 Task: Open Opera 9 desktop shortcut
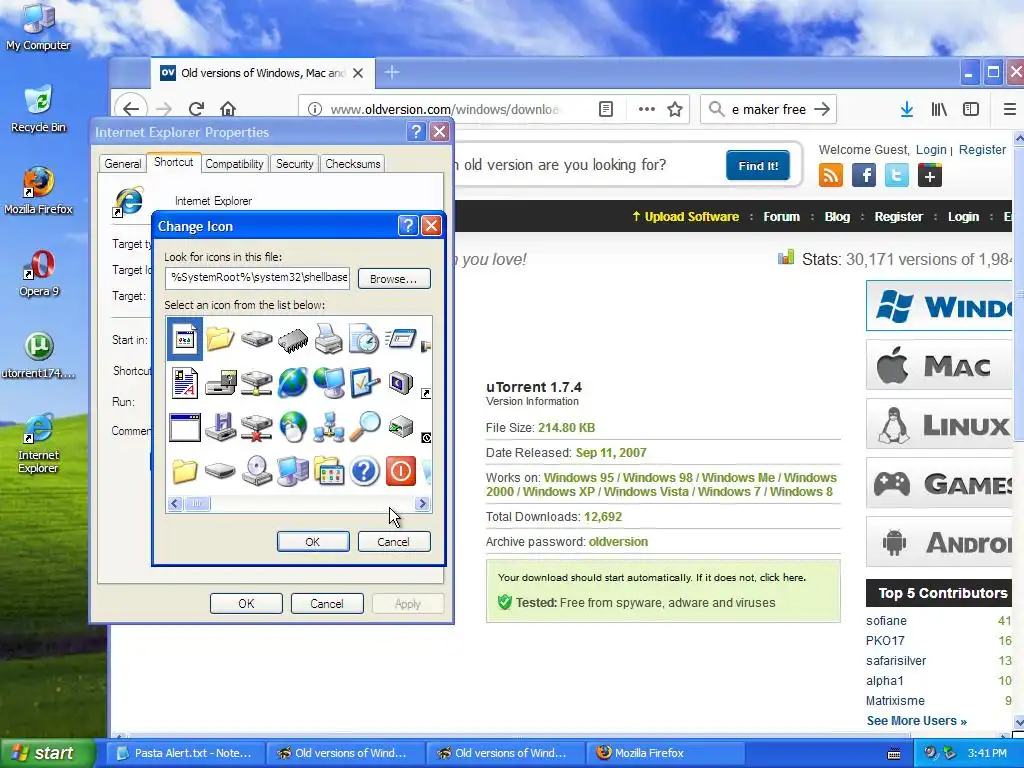point(39,273)
